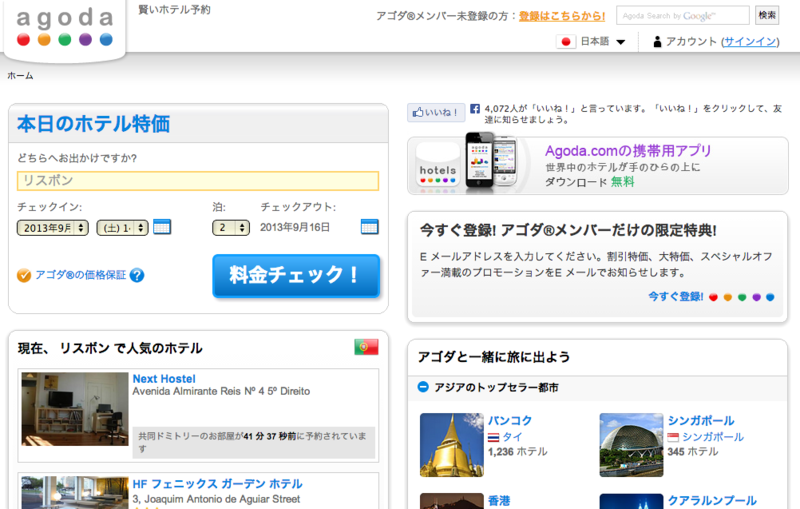
Task: Click Avenida Almirante Reis address text
Action: (x=221, y=391)
